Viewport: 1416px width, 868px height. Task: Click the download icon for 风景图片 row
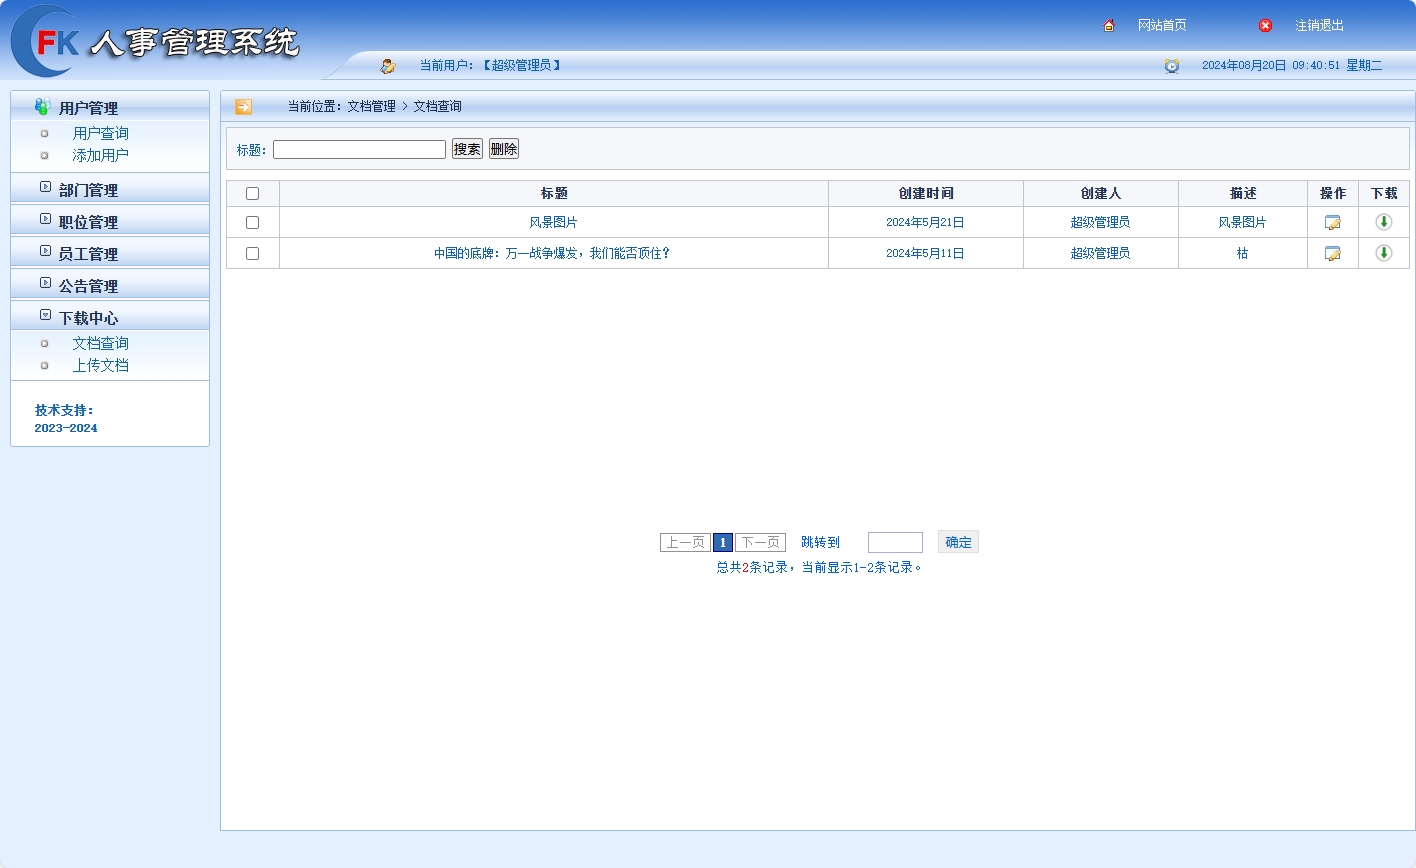(1384, 222)
